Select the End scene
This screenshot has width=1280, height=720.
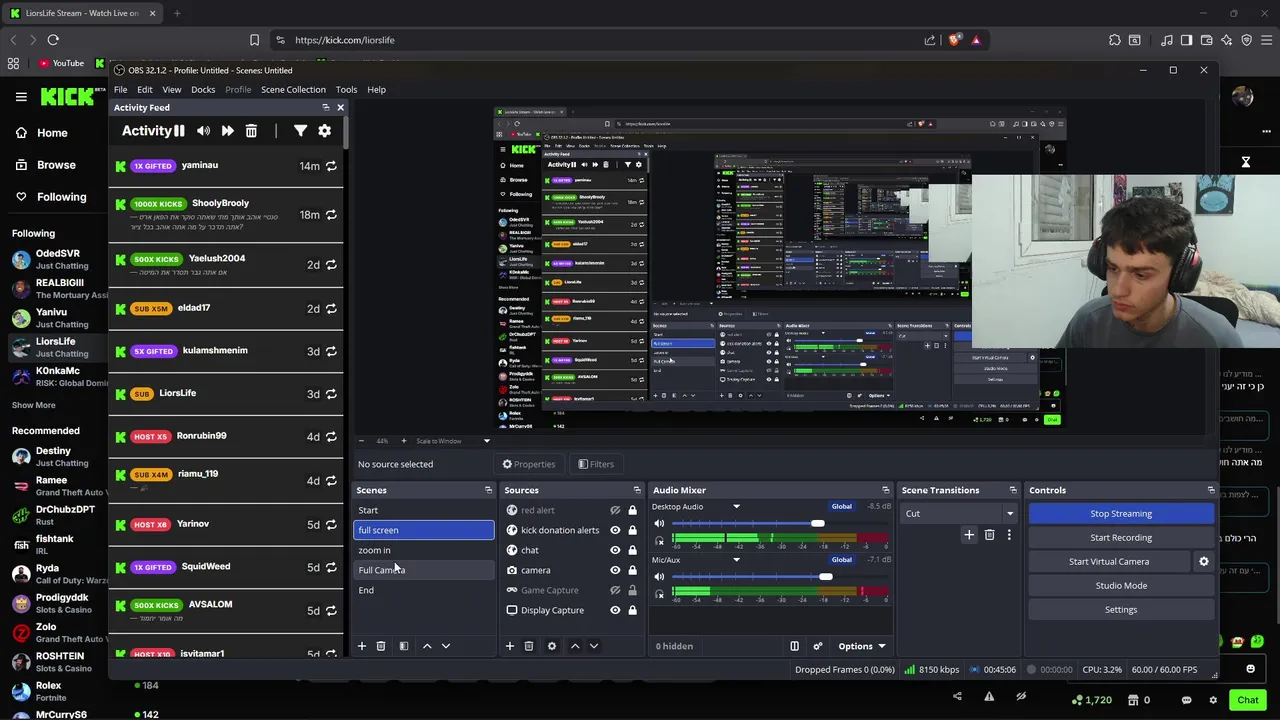[424, 590]
